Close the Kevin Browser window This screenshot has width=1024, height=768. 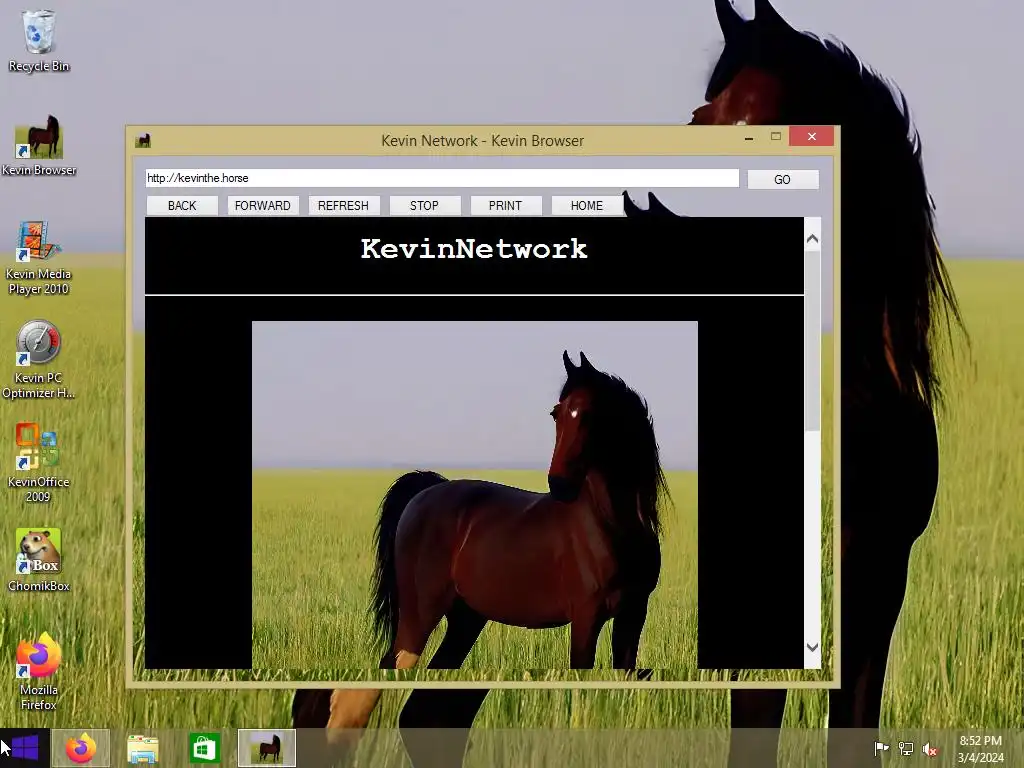(x=812, y=136)
